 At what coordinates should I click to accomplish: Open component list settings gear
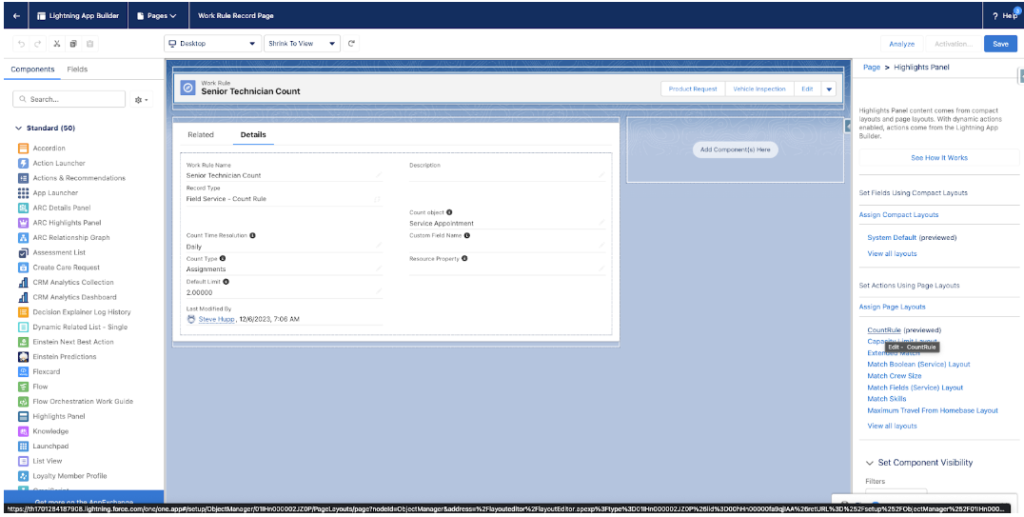141,100
